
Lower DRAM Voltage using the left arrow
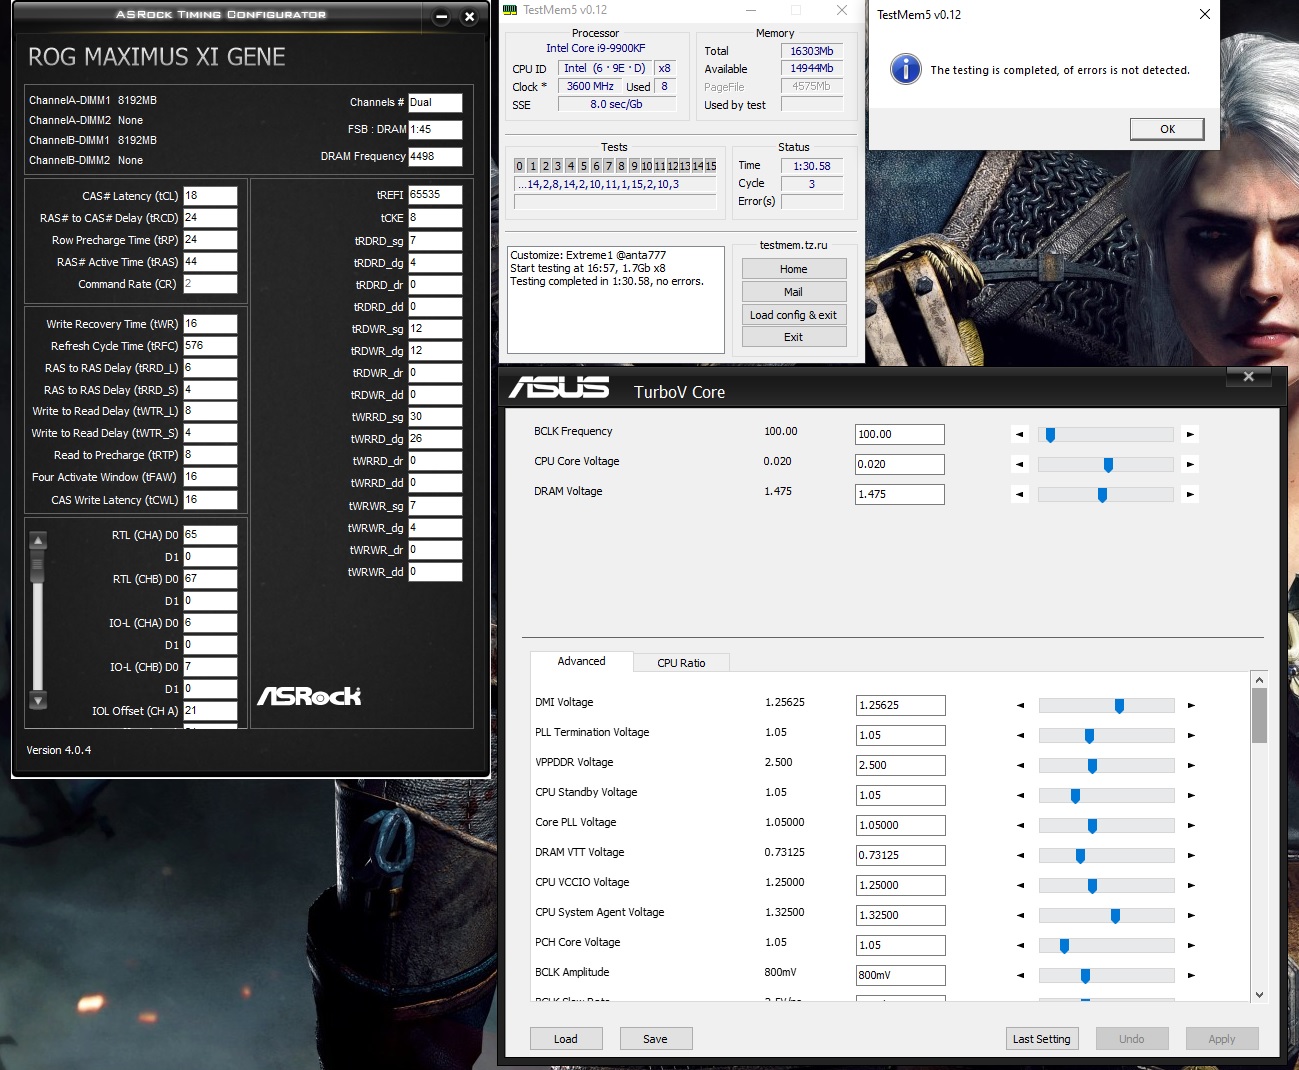pyautogui.click(x=1019, y=494)
